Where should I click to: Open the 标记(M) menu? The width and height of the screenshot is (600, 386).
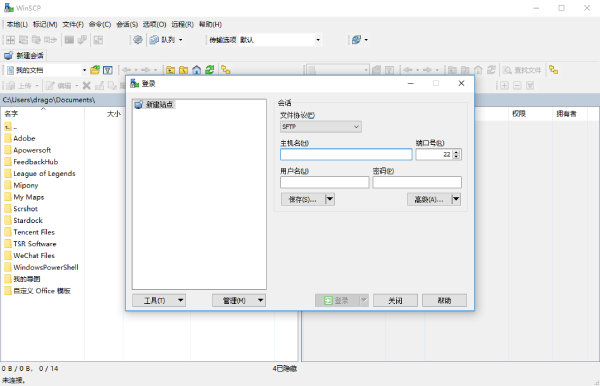point(45,24)
